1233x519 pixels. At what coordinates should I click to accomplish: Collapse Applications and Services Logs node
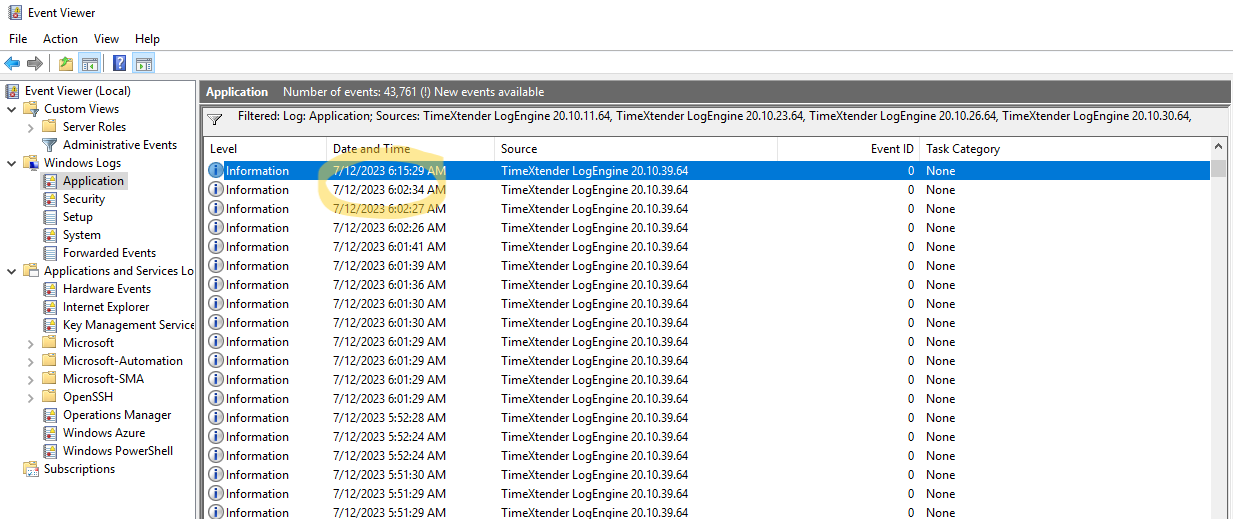pyautogui.click(x=12, y=271)
